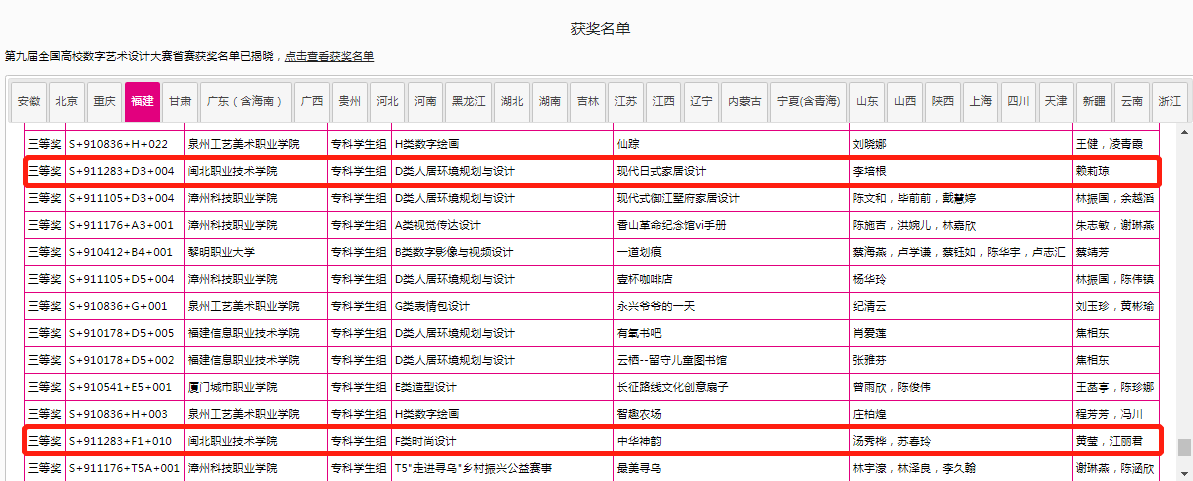Select the 江苏 province tab

click(626, 101)
